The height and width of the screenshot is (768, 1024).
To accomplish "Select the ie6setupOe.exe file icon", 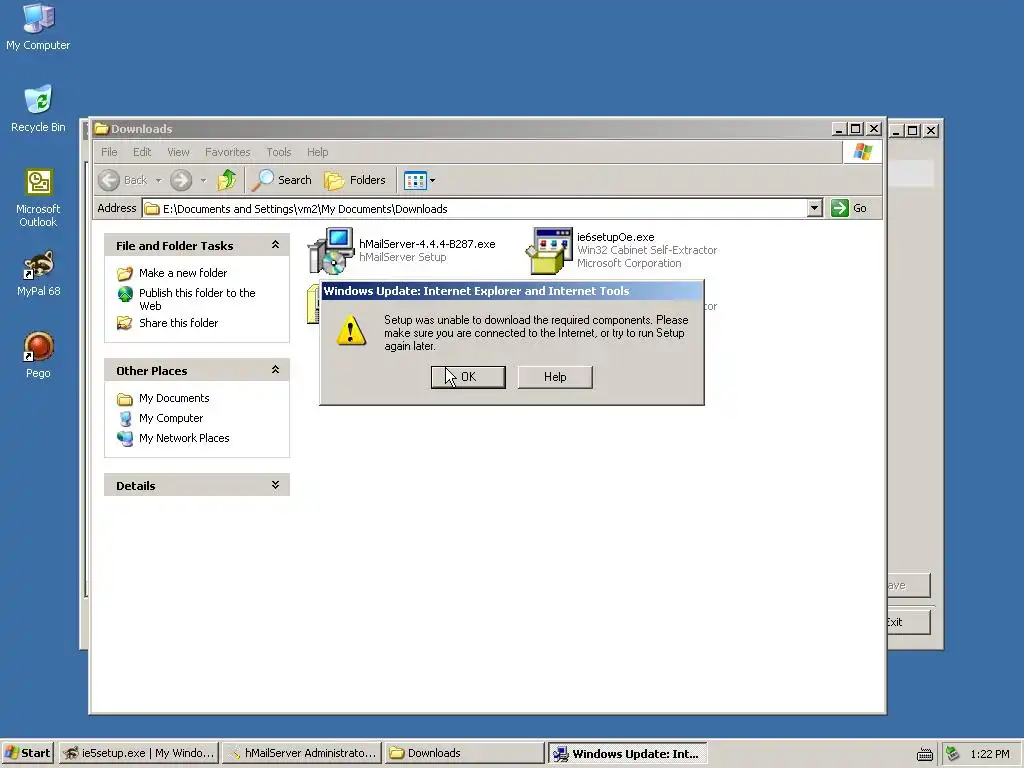I will 549,251.
